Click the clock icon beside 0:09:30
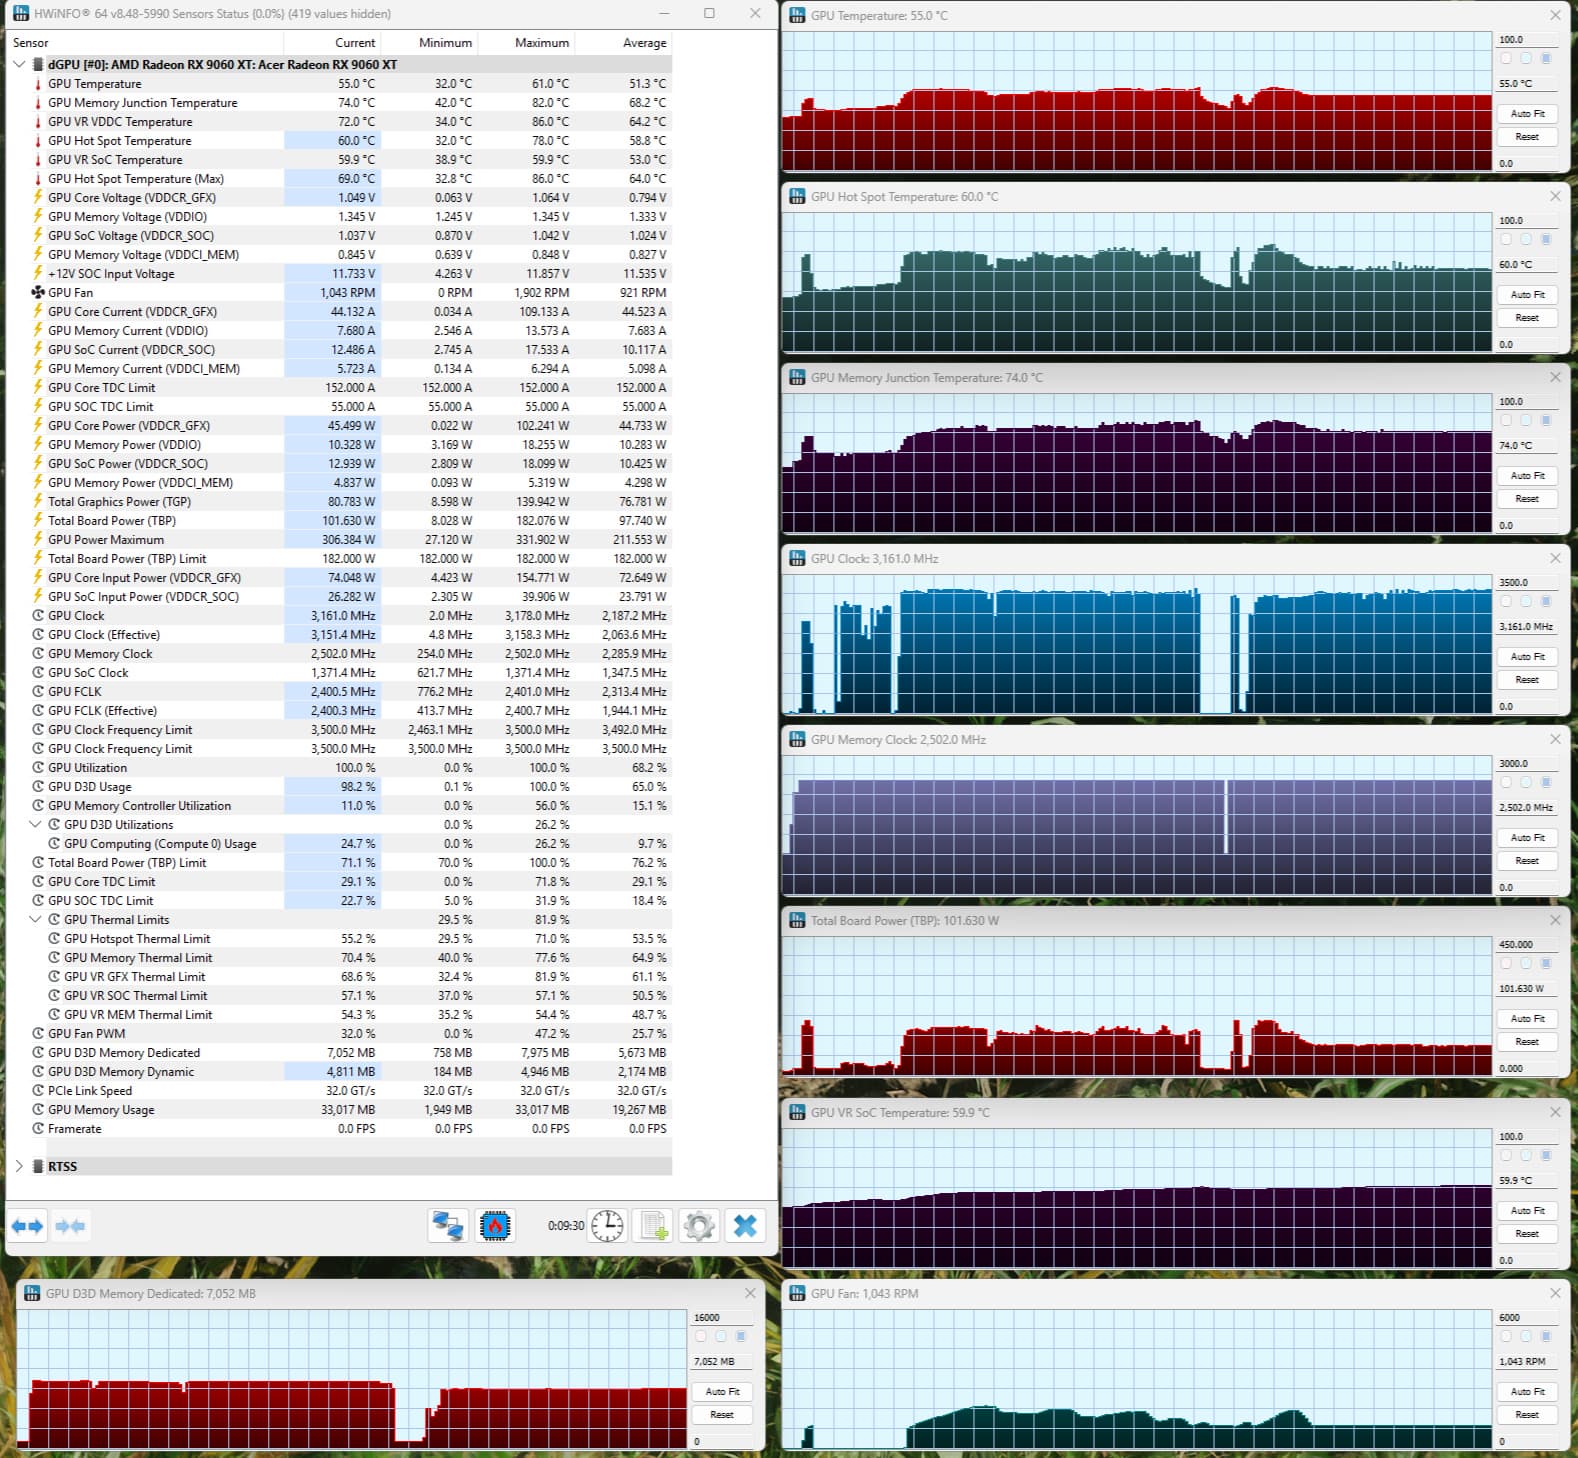The height and width of the screenshot is (1458, 1578). click(x=607, y=1226)
